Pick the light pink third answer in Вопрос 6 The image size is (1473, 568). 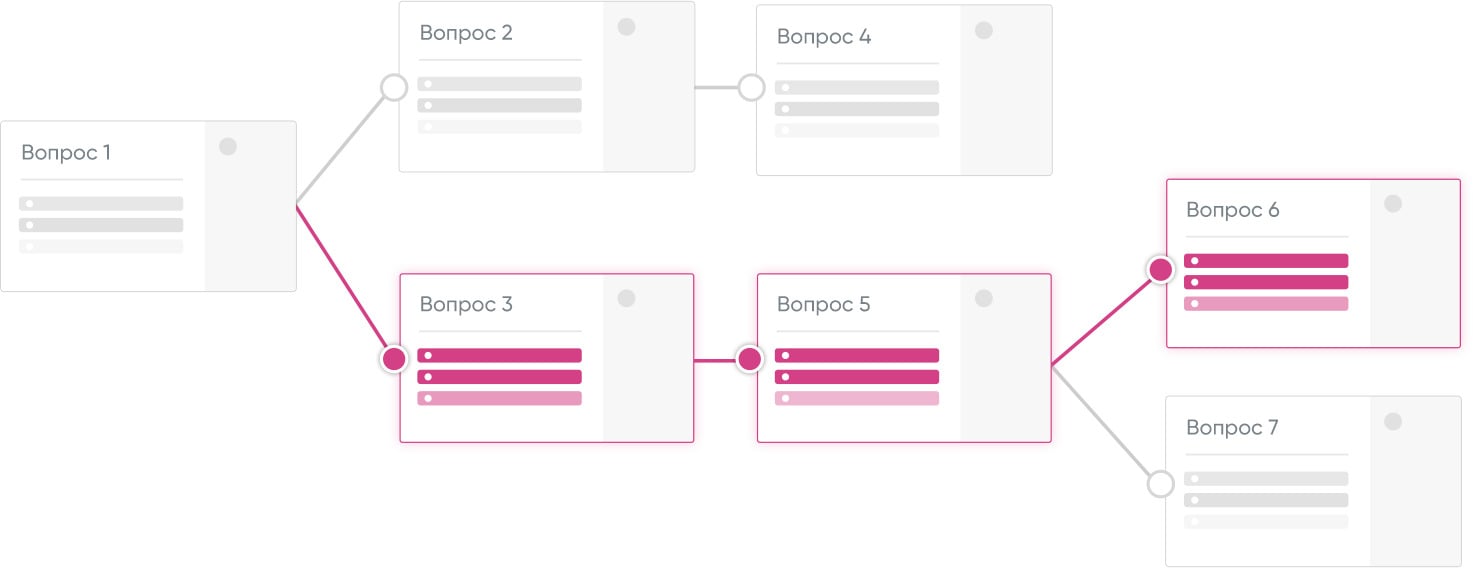(x=1266, y=303)
